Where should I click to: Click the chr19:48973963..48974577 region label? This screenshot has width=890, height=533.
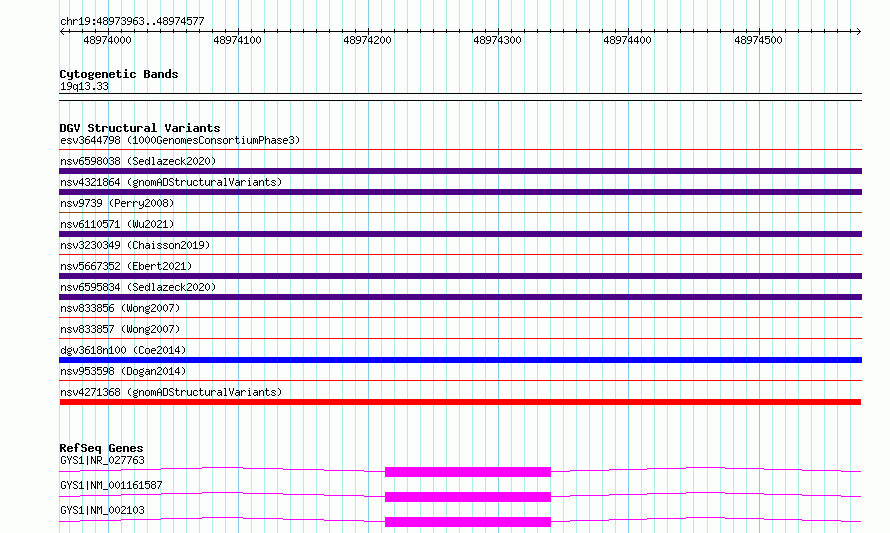[x=132, y=21]
